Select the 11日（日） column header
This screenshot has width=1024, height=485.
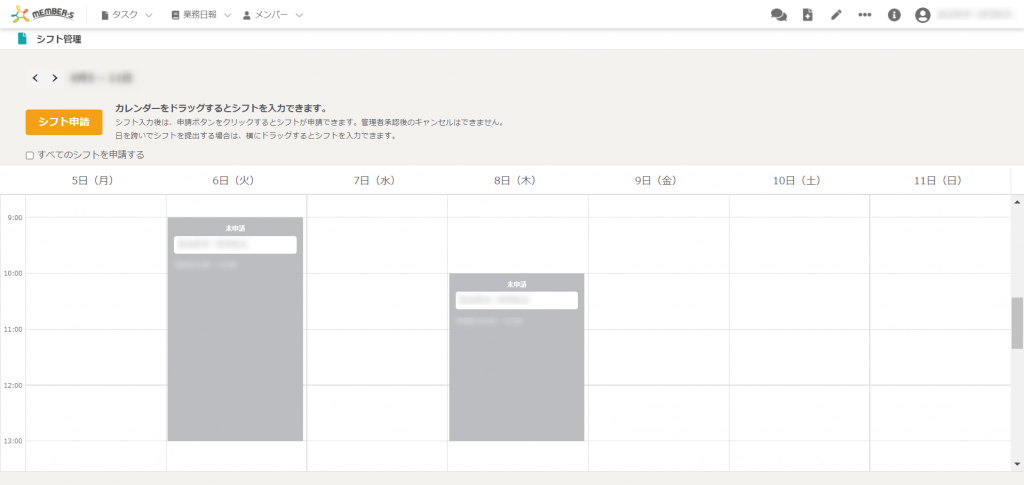pyautogui.click(x=940, y=181)
